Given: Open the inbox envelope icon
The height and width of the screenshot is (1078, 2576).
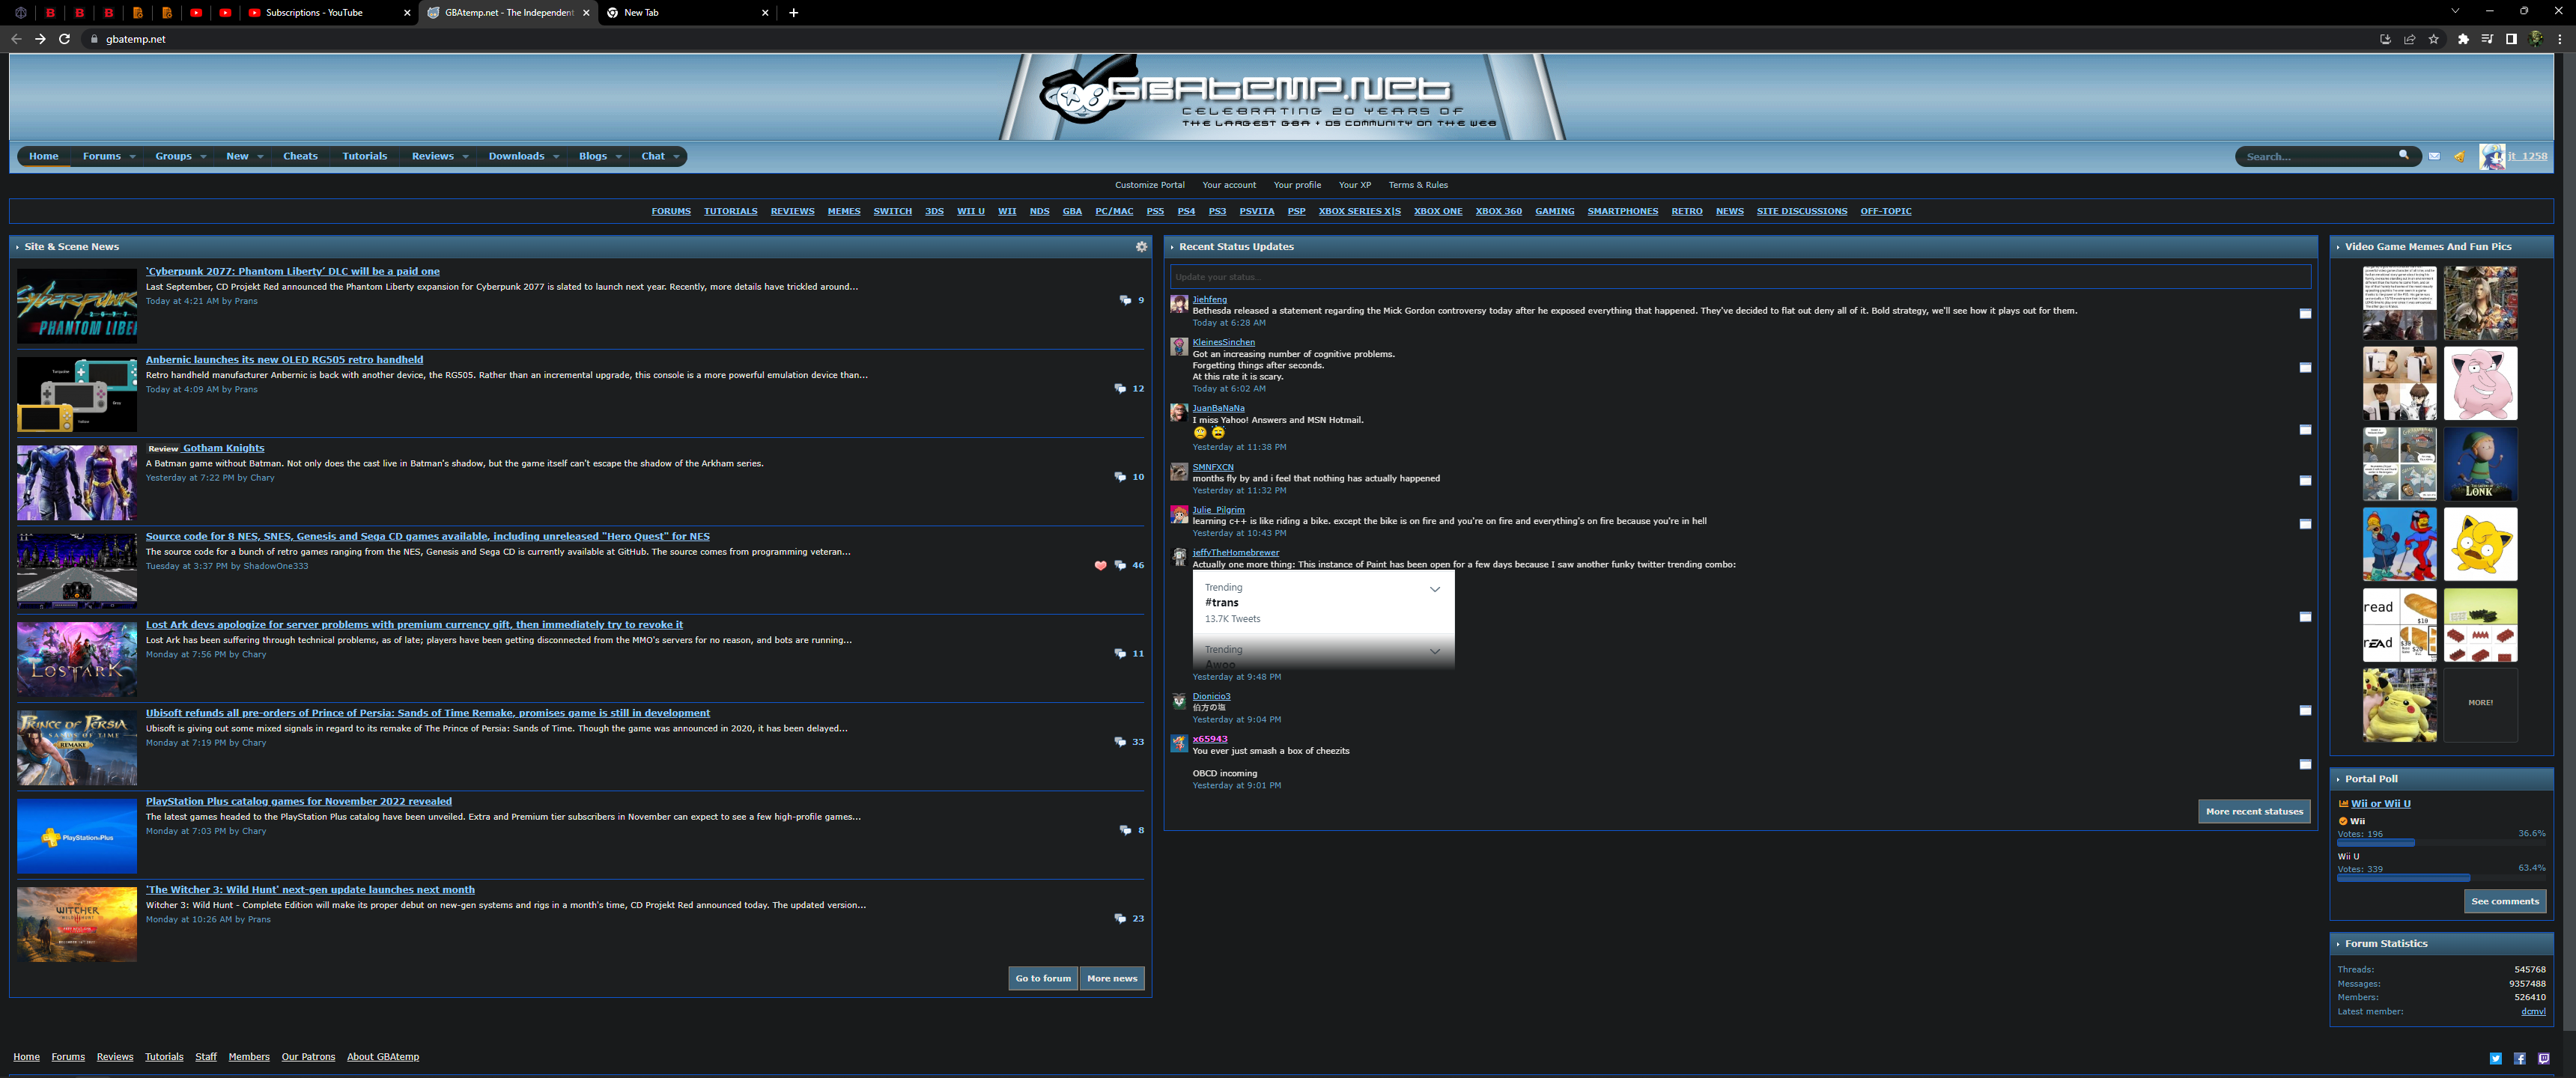Looking at the screenshot, I should click(x=2434, y=156).
